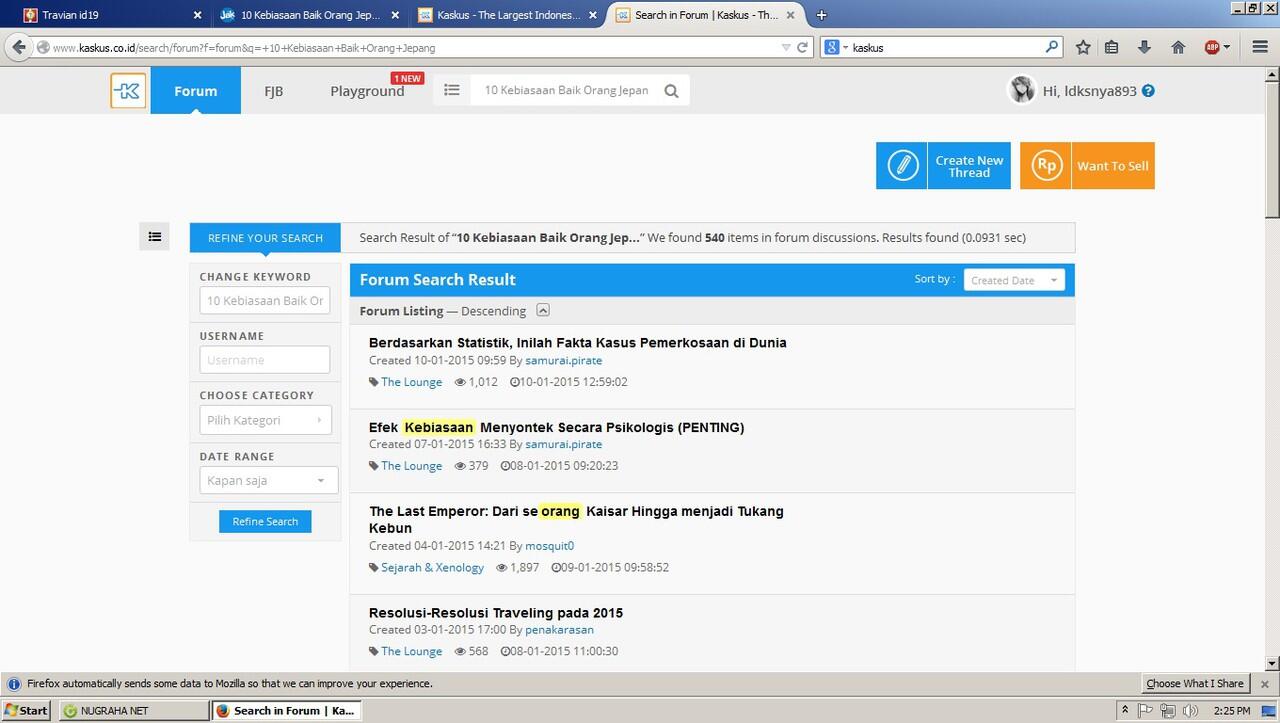Viewport: 1280px width, 723px height.
Task: Go to the Firefox home icon
Action: 1178,47
